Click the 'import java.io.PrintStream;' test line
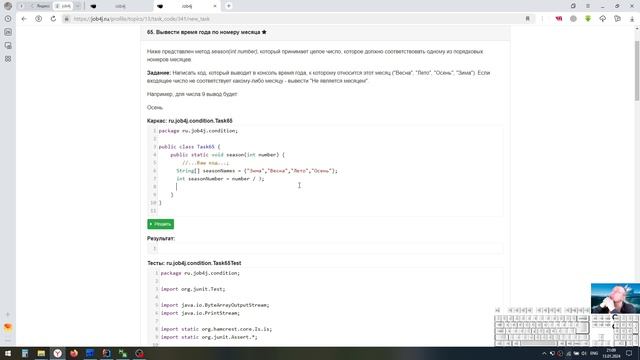The image size is (640, 360). coord(200,313)
